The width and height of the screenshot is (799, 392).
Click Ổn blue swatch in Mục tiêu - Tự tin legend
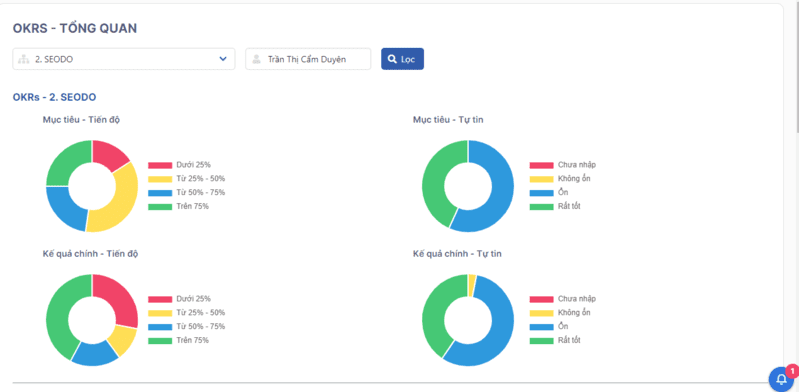[x=541, y=193]
